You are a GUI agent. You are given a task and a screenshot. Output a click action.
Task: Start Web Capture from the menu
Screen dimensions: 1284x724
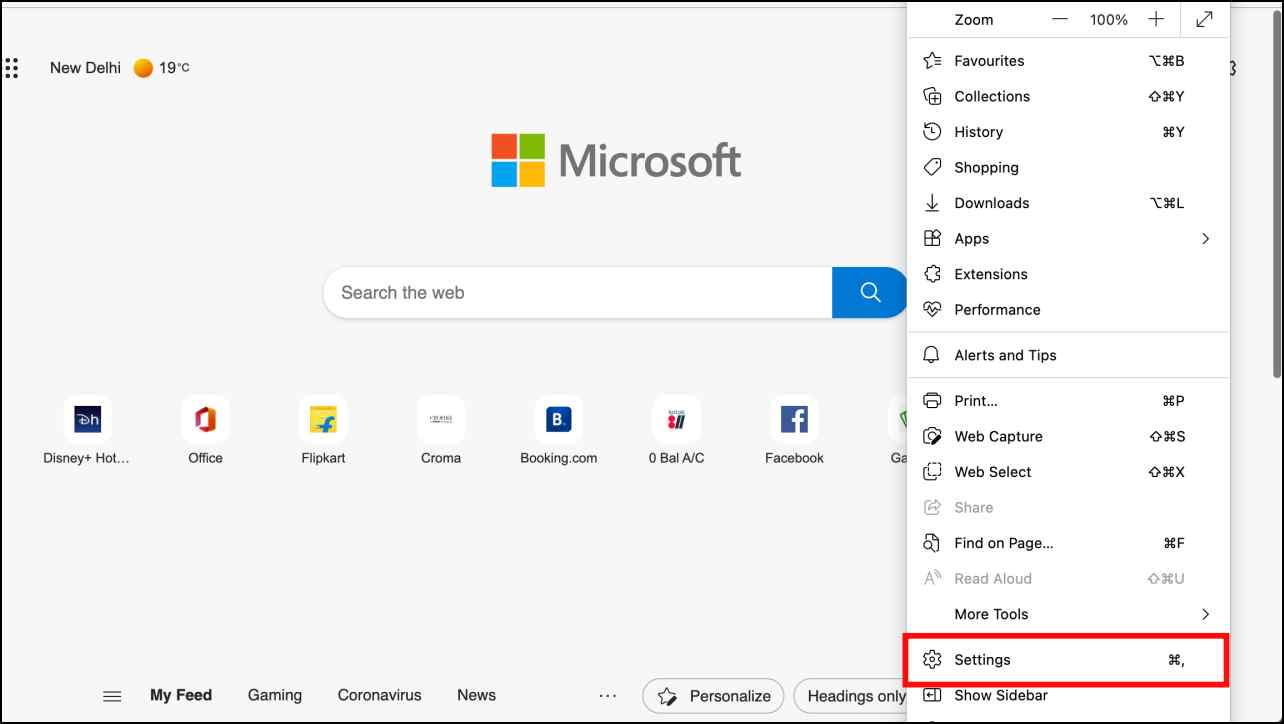point(1068,436)
